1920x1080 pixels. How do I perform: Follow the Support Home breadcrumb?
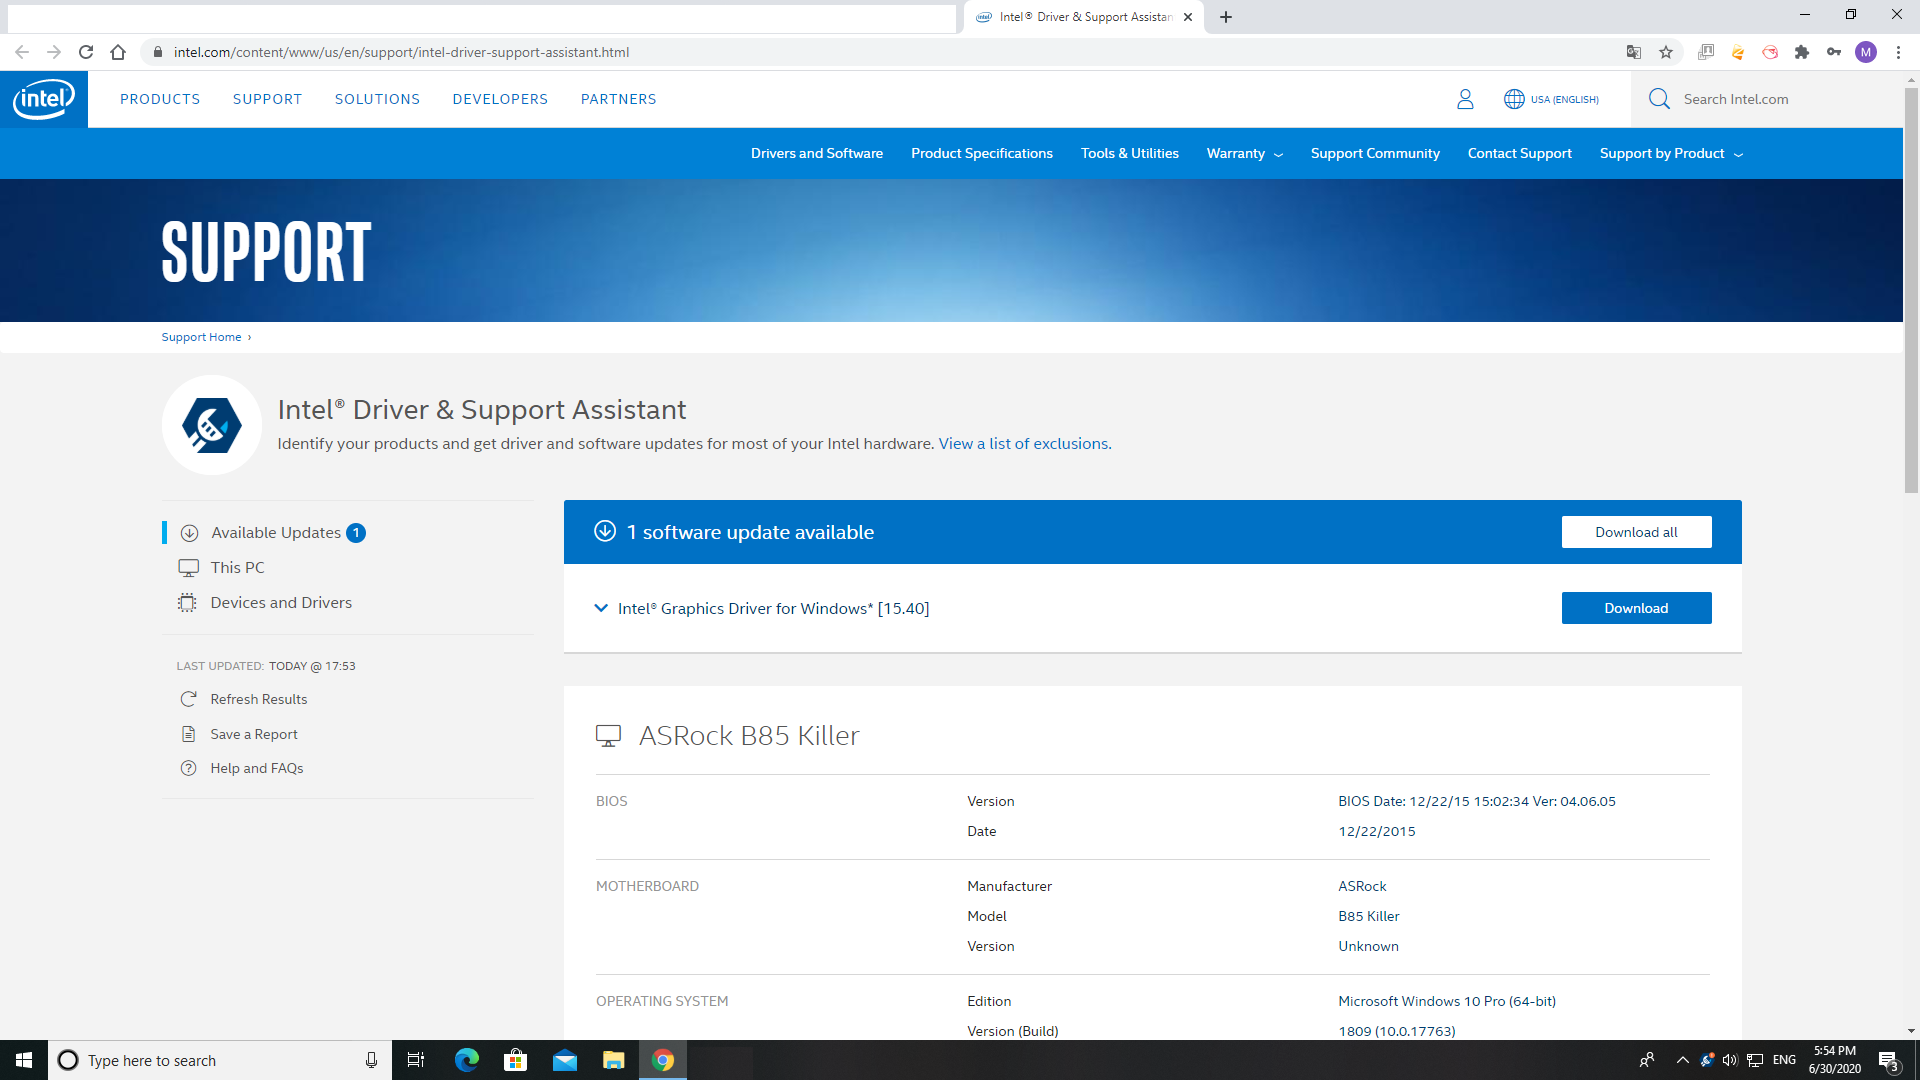[x=201, y=337]
